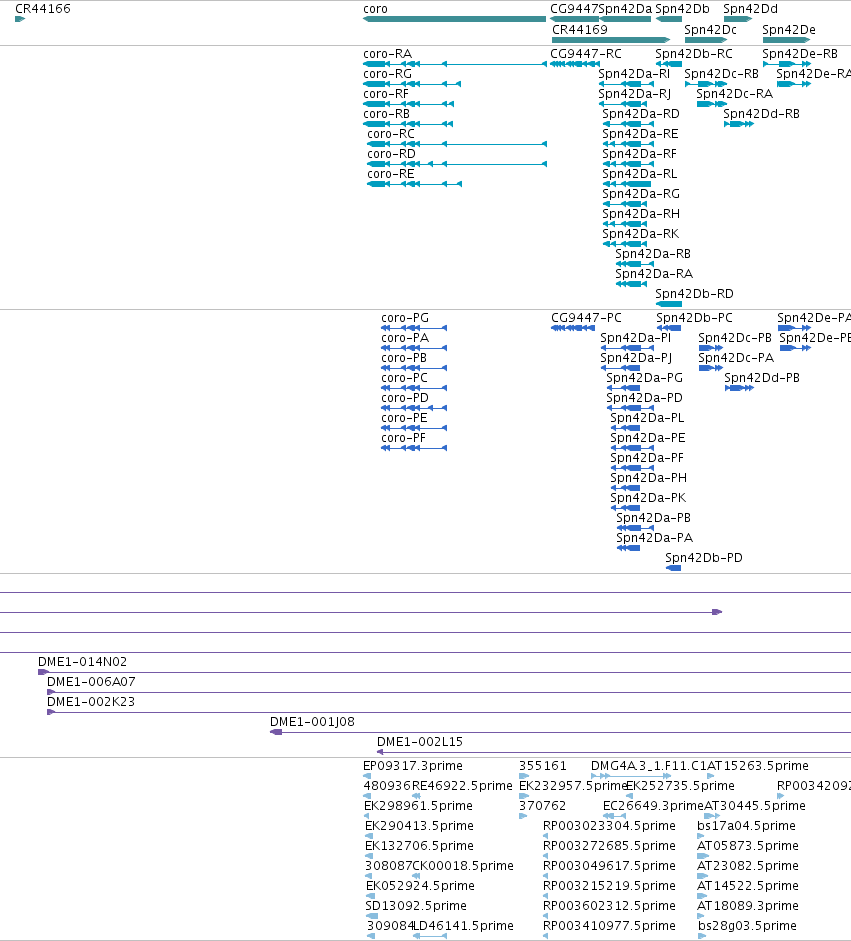Image resolution: width=851 pixels, height=941 pixels.
Task: Select the Spn42Dd gene label
Action: (x=750, y=9)
